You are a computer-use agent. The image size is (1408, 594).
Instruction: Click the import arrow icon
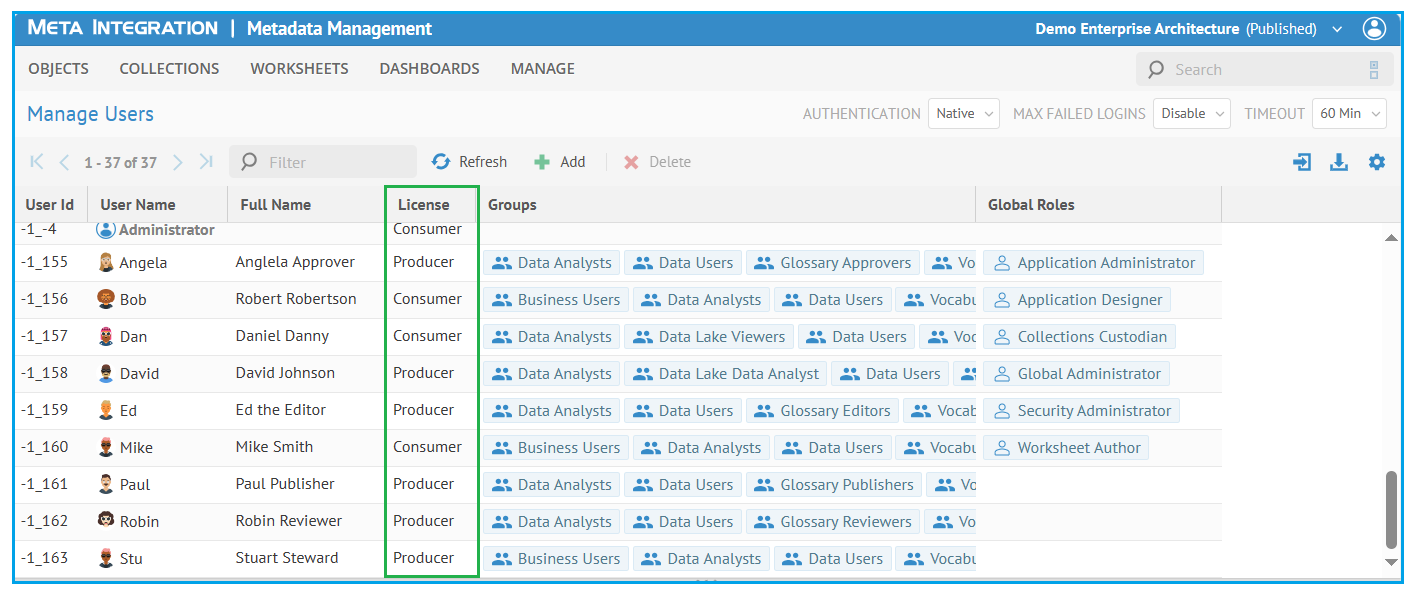pos(1302,162)
